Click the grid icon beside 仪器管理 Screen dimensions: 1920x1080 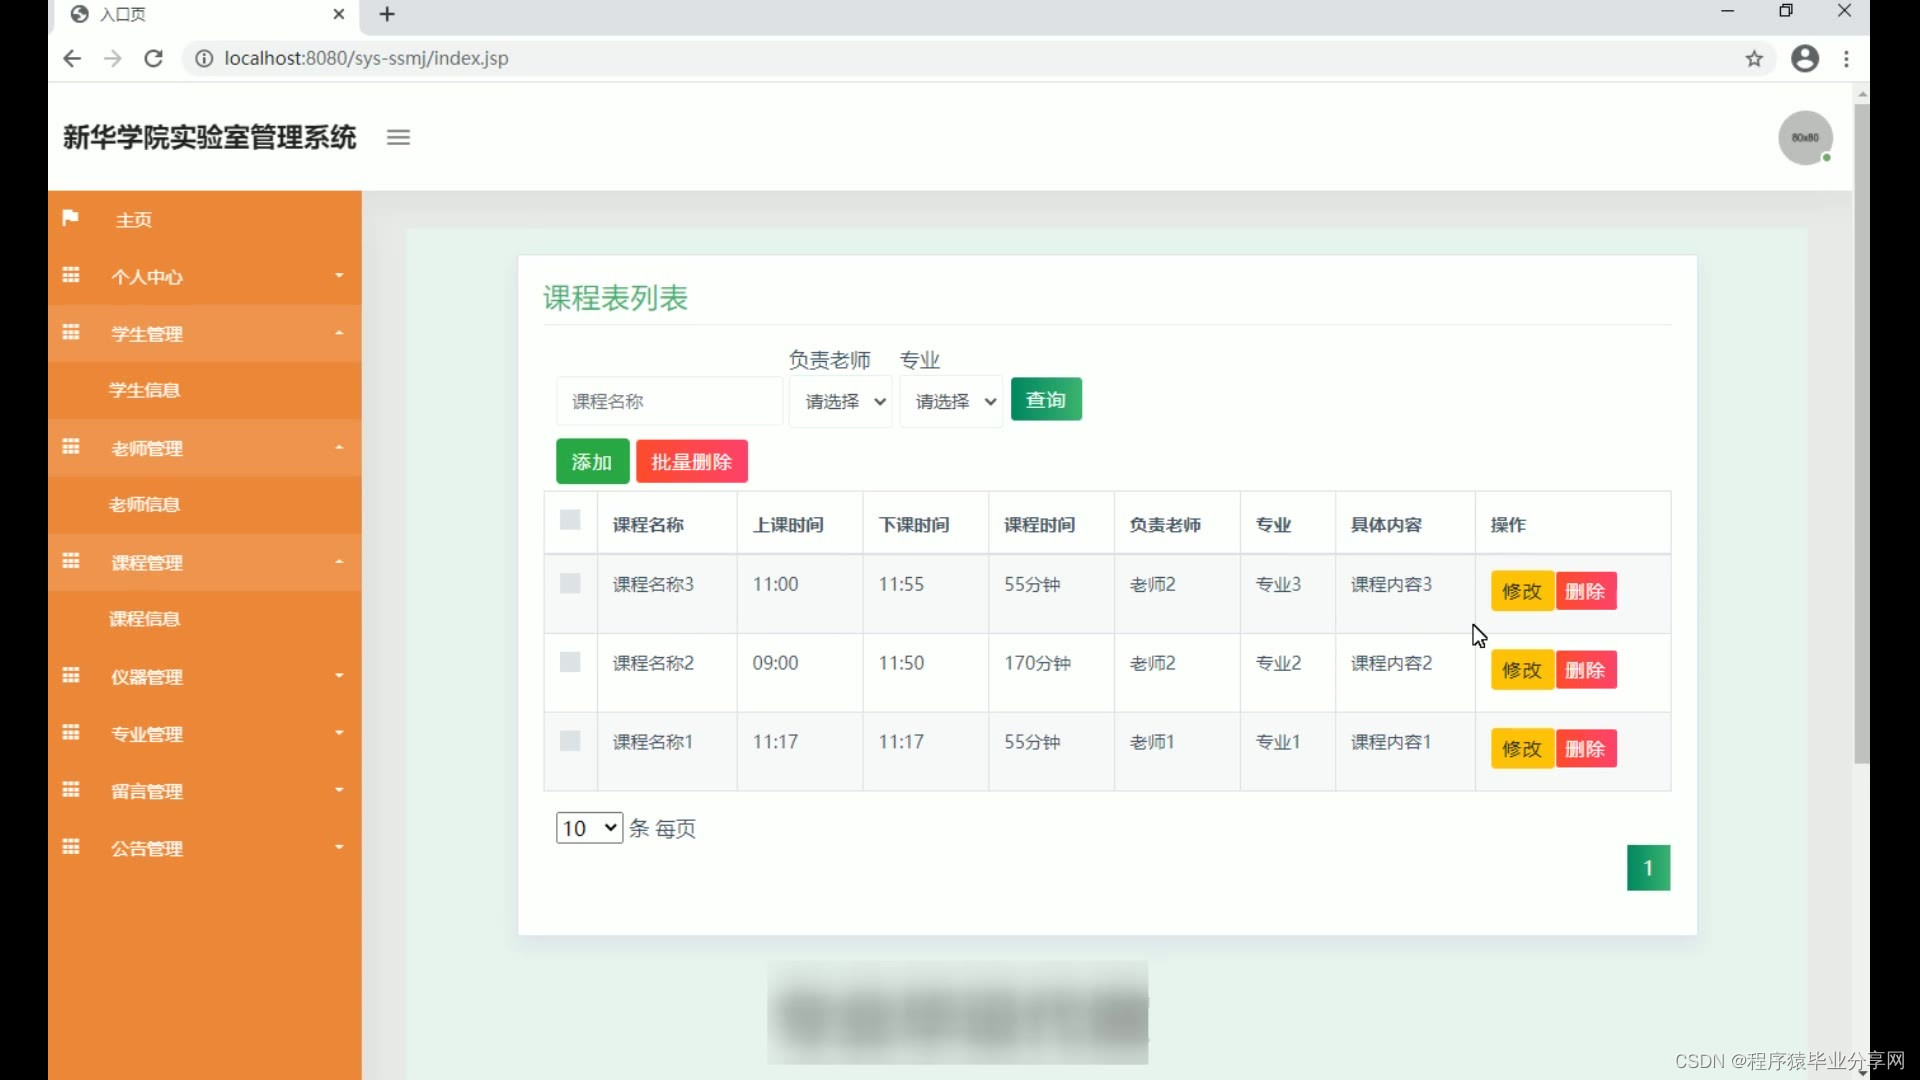[x=71, y=676]
